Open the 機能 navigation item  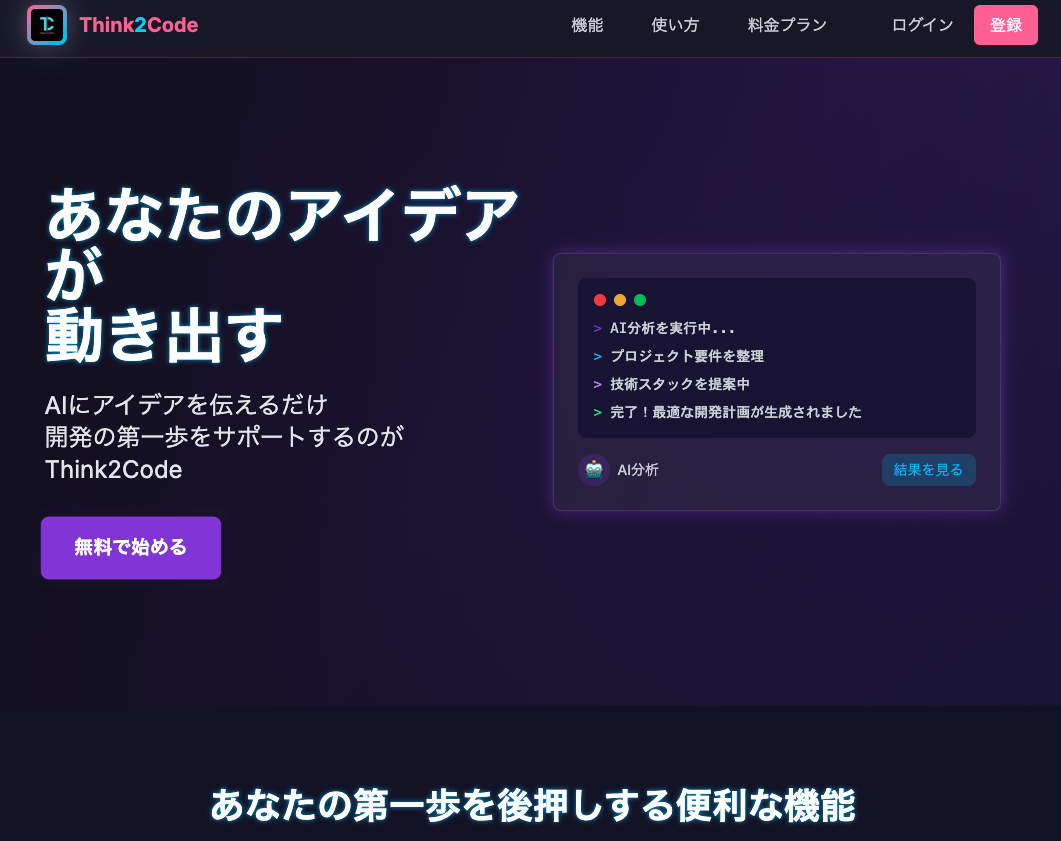pyautogui.click(x=587, y=25)
